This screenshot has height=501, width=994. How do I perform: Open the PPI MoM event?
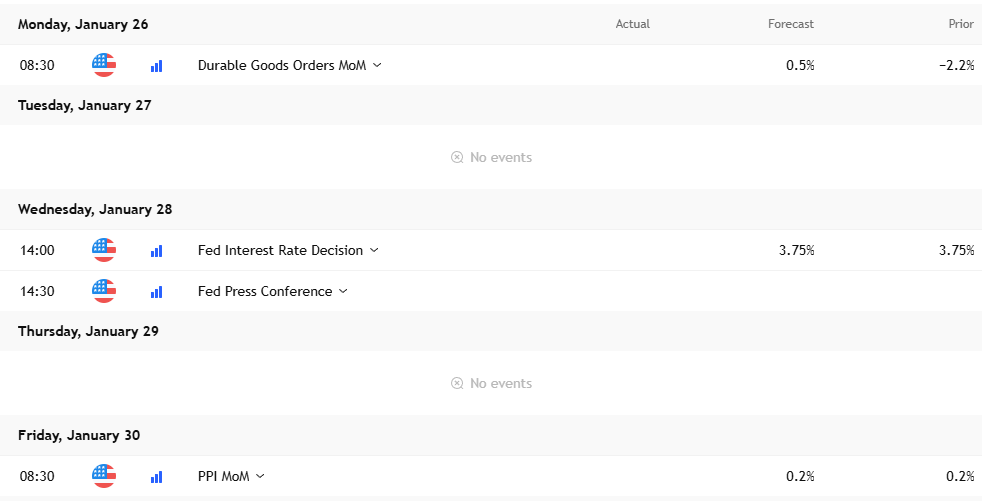(x=223, y=476)
